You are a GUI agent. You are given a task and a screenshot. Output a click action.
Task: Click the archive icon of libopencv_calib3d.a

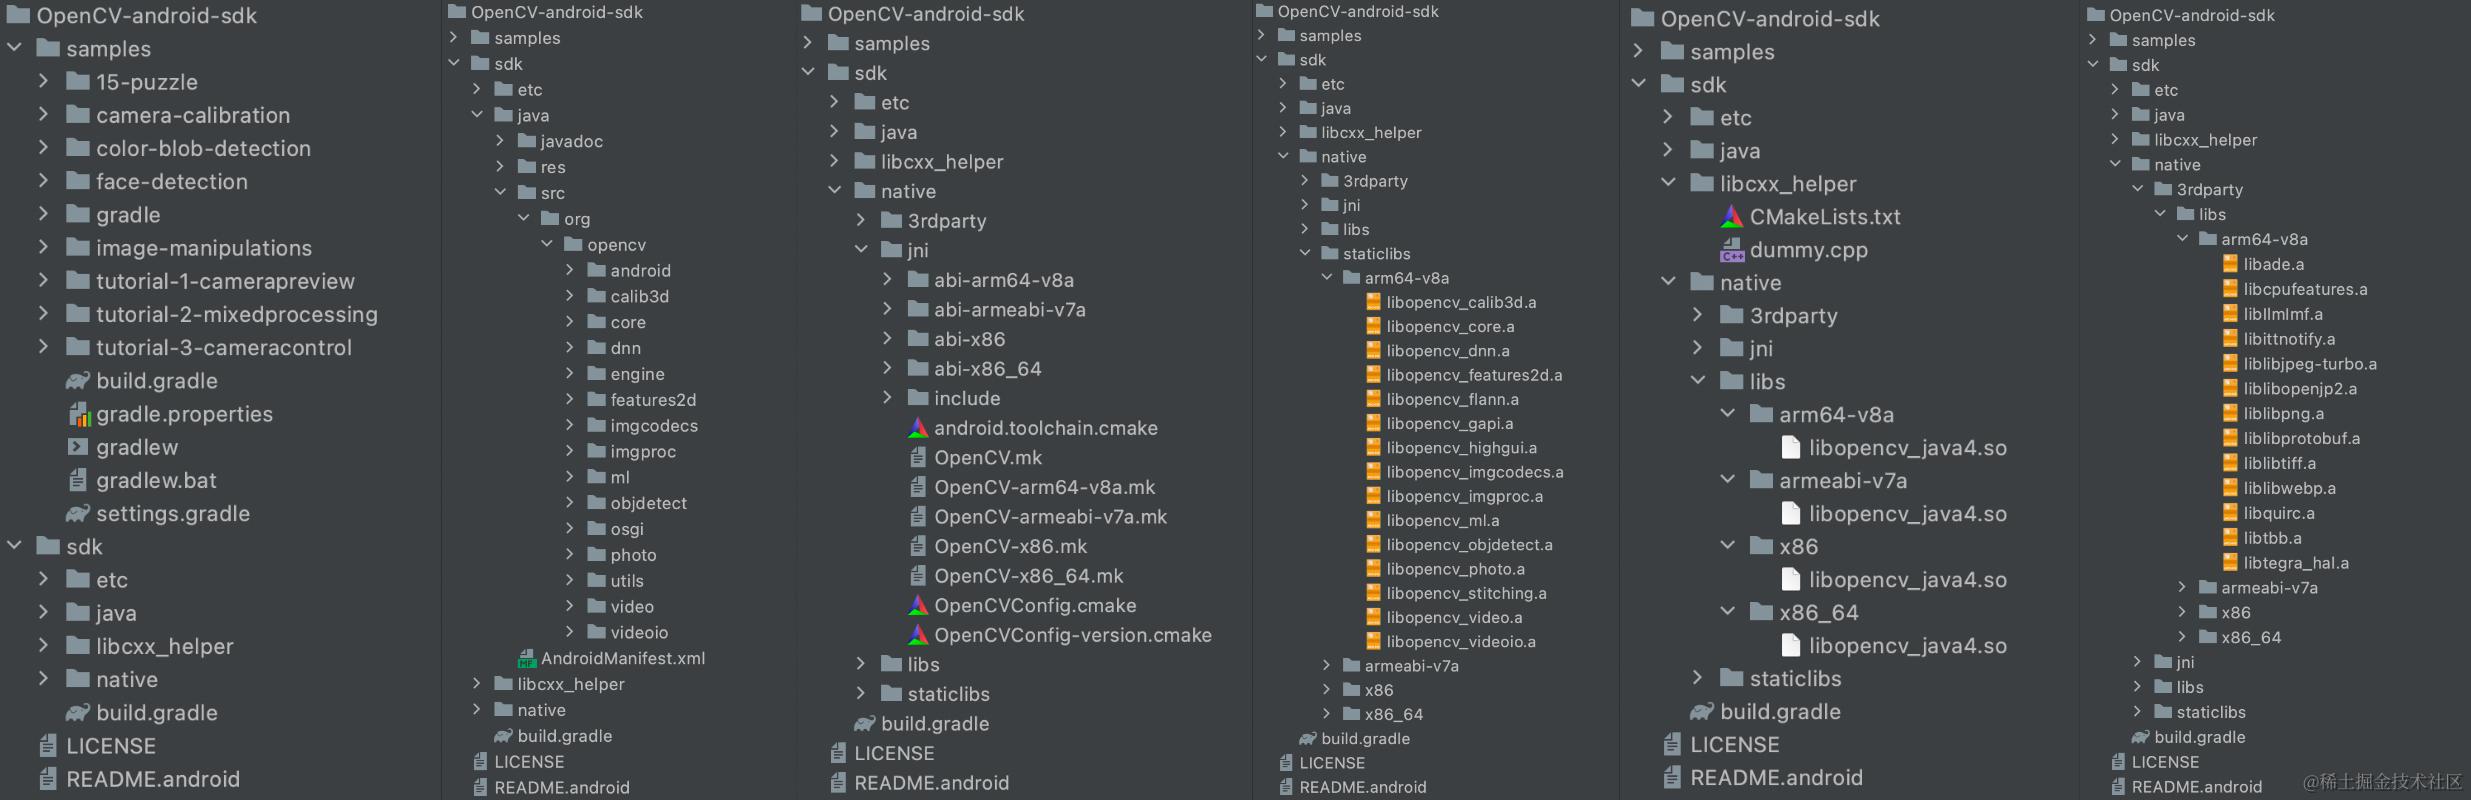click(x=1373, y=302)
